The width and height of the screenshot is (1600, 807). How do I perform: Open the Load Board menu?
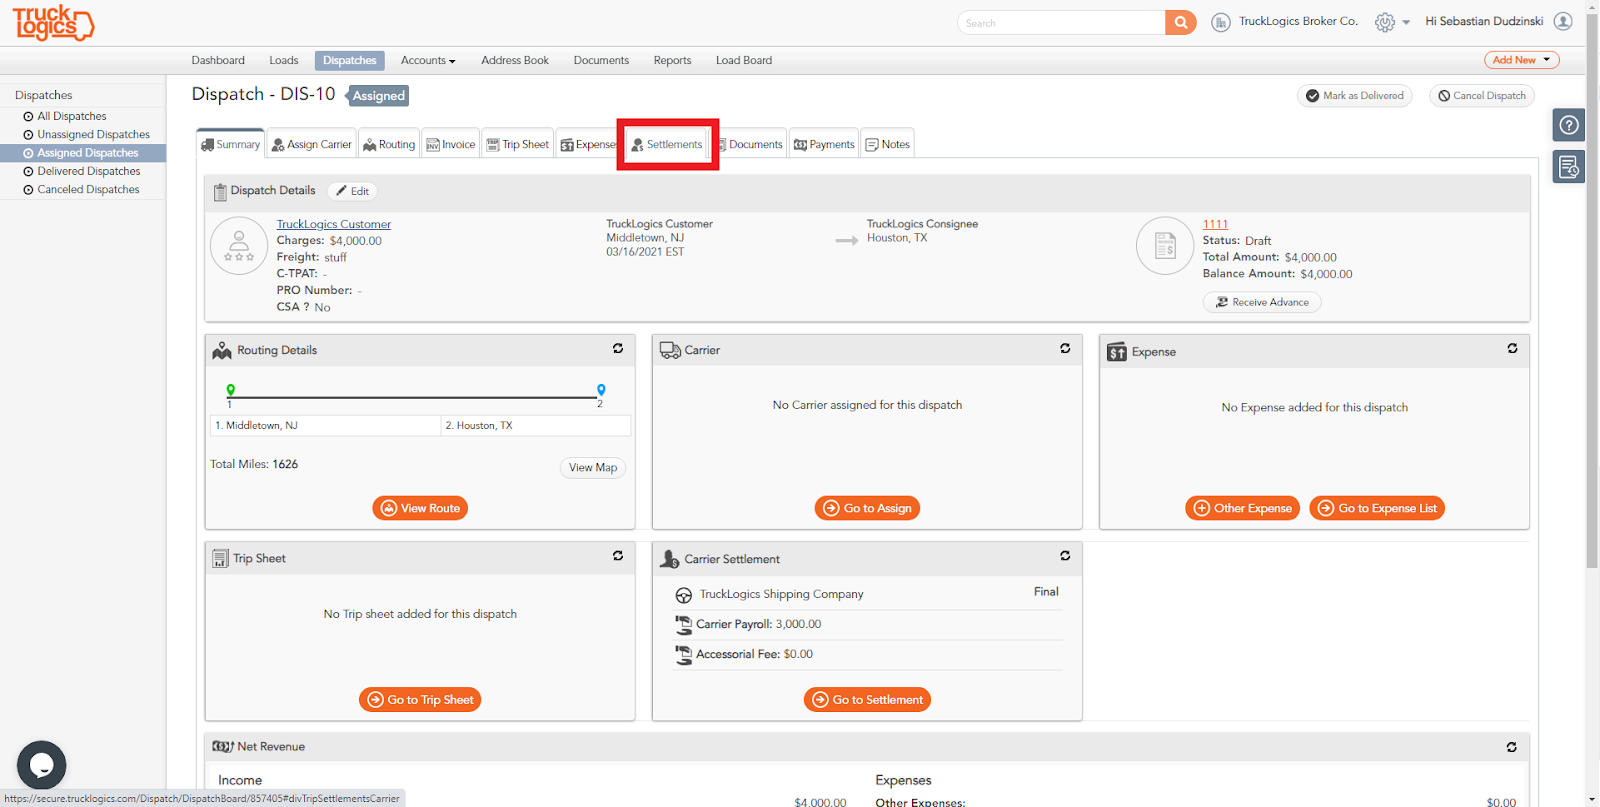coord(744,61)
